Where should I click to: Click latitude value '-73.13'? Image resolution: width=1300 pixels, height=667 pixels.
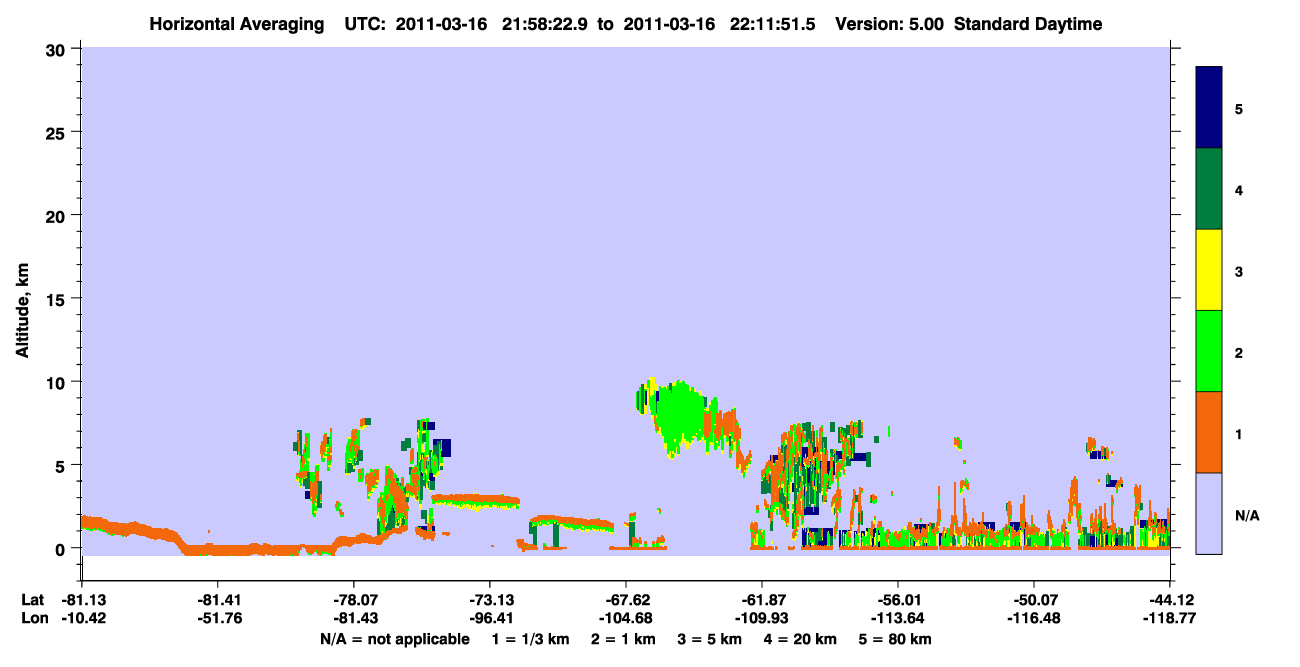click(489, 600)
